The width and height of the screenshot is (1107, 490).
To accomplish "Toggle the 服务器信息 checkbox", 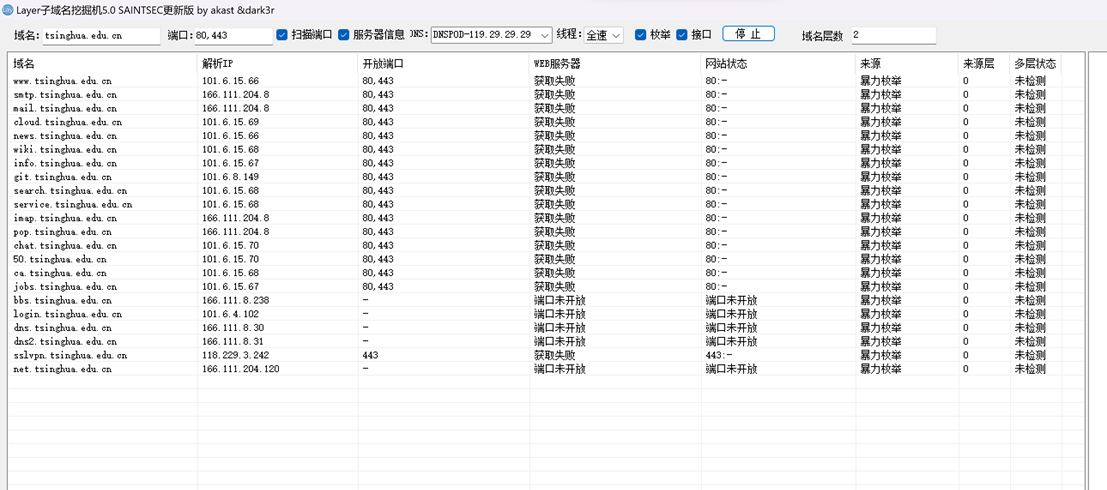I will (344, 35).
